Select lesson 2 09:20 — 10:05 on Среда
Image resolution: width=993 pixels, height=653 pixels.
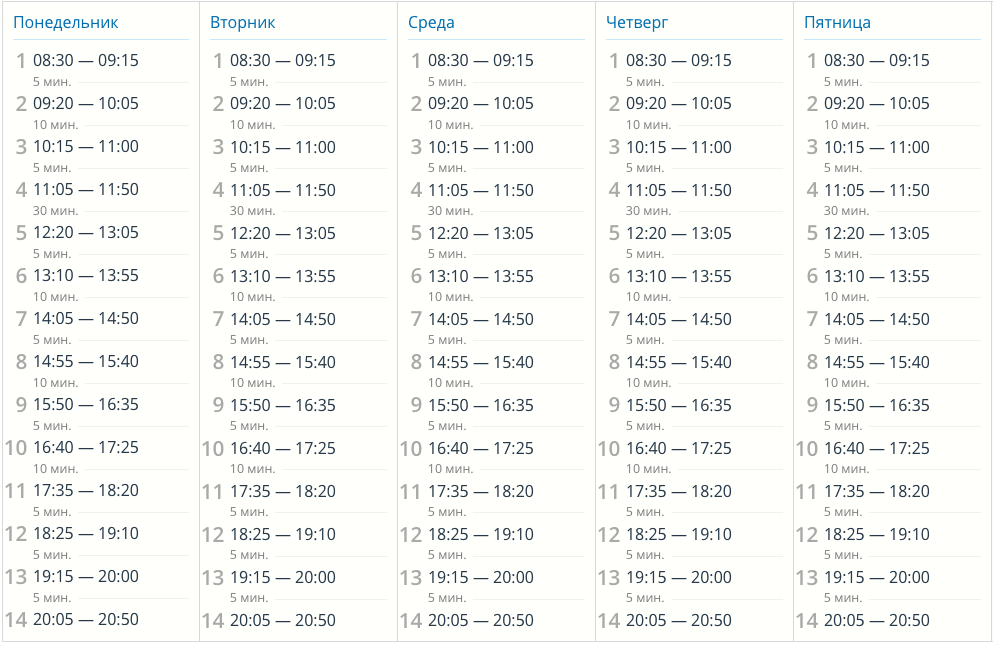point(481,103)
